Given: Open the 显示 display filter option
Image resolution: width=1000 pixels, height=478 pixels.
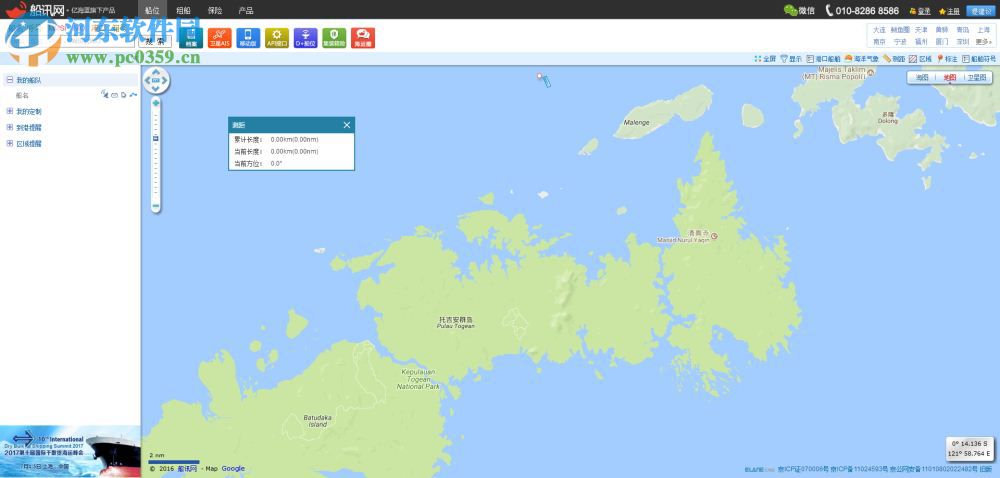Looking at the screenshot, I should point(791,59).
